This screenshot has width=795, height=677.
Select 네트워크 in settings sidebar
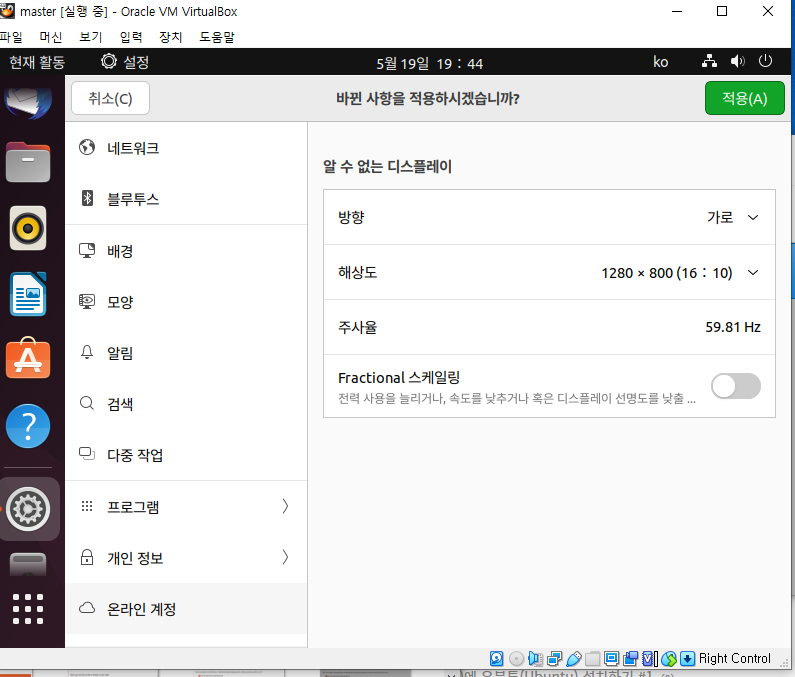(186, 148)
